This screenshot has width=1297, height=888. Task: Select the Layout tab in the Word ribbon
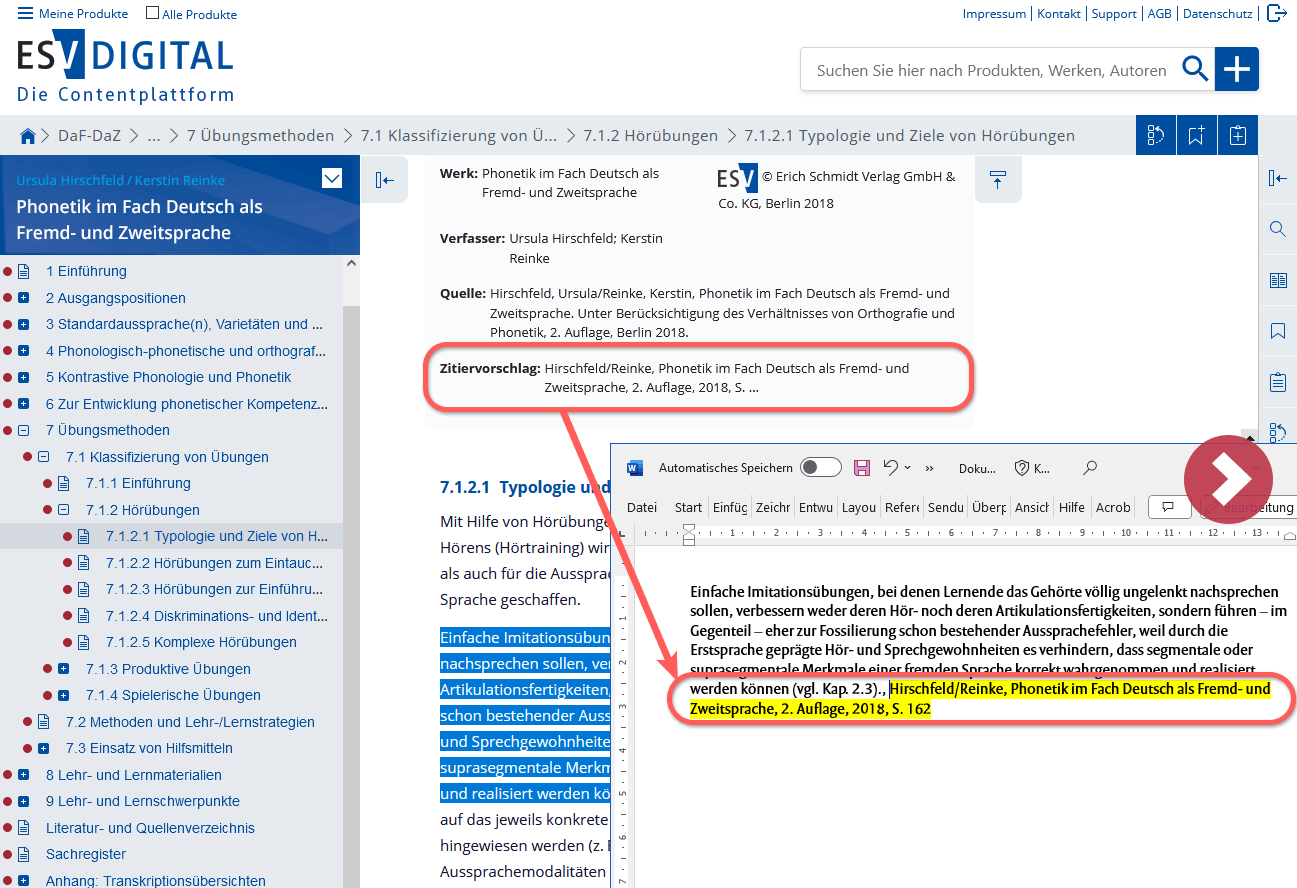(x=859, y=507)
